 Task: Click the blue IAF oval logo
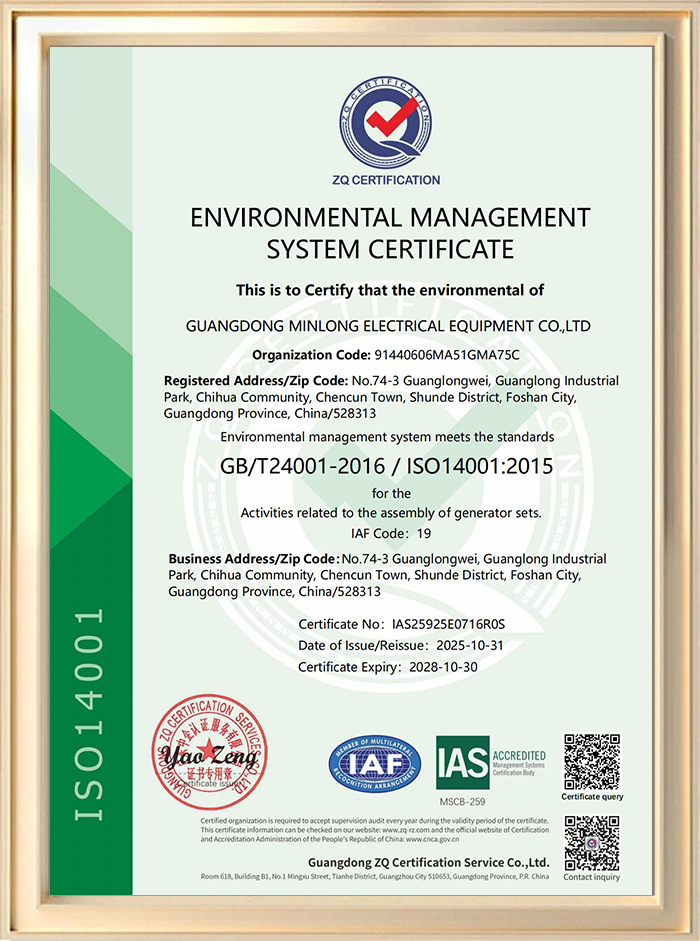click(x=374, y=766)
